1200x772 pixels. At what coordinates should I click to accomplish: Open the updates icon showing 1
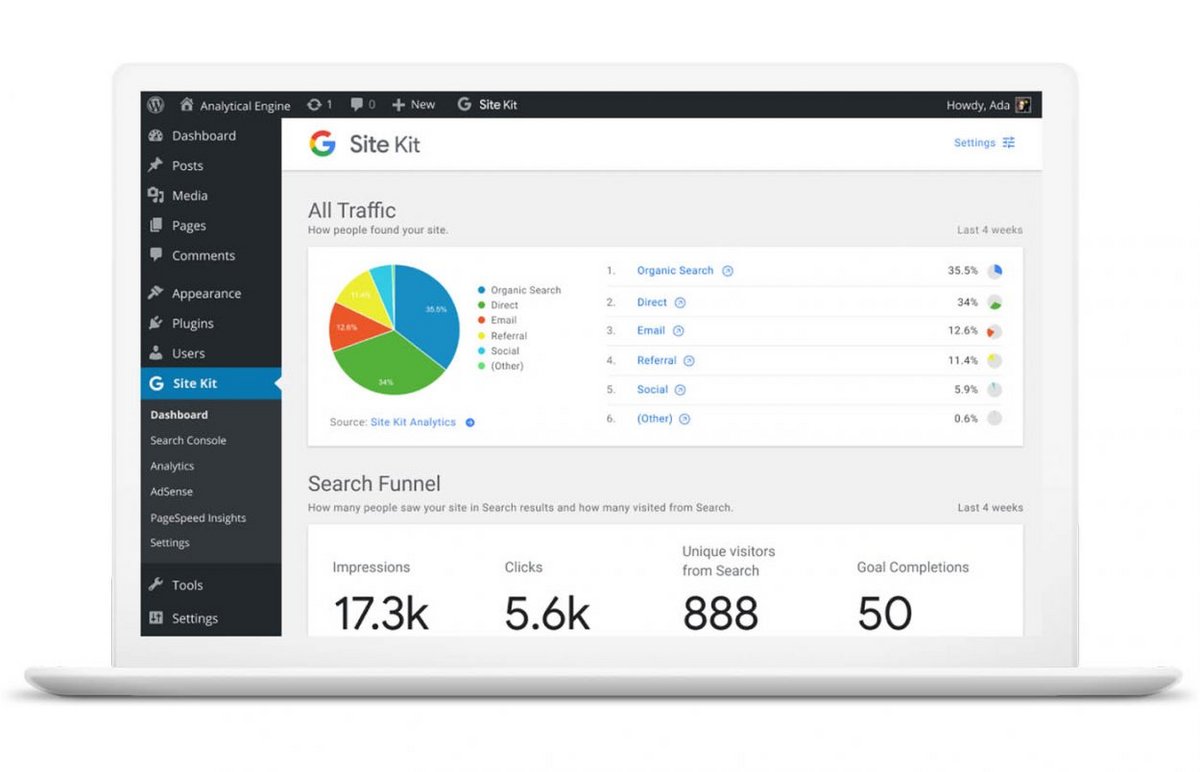pos(314,105)
